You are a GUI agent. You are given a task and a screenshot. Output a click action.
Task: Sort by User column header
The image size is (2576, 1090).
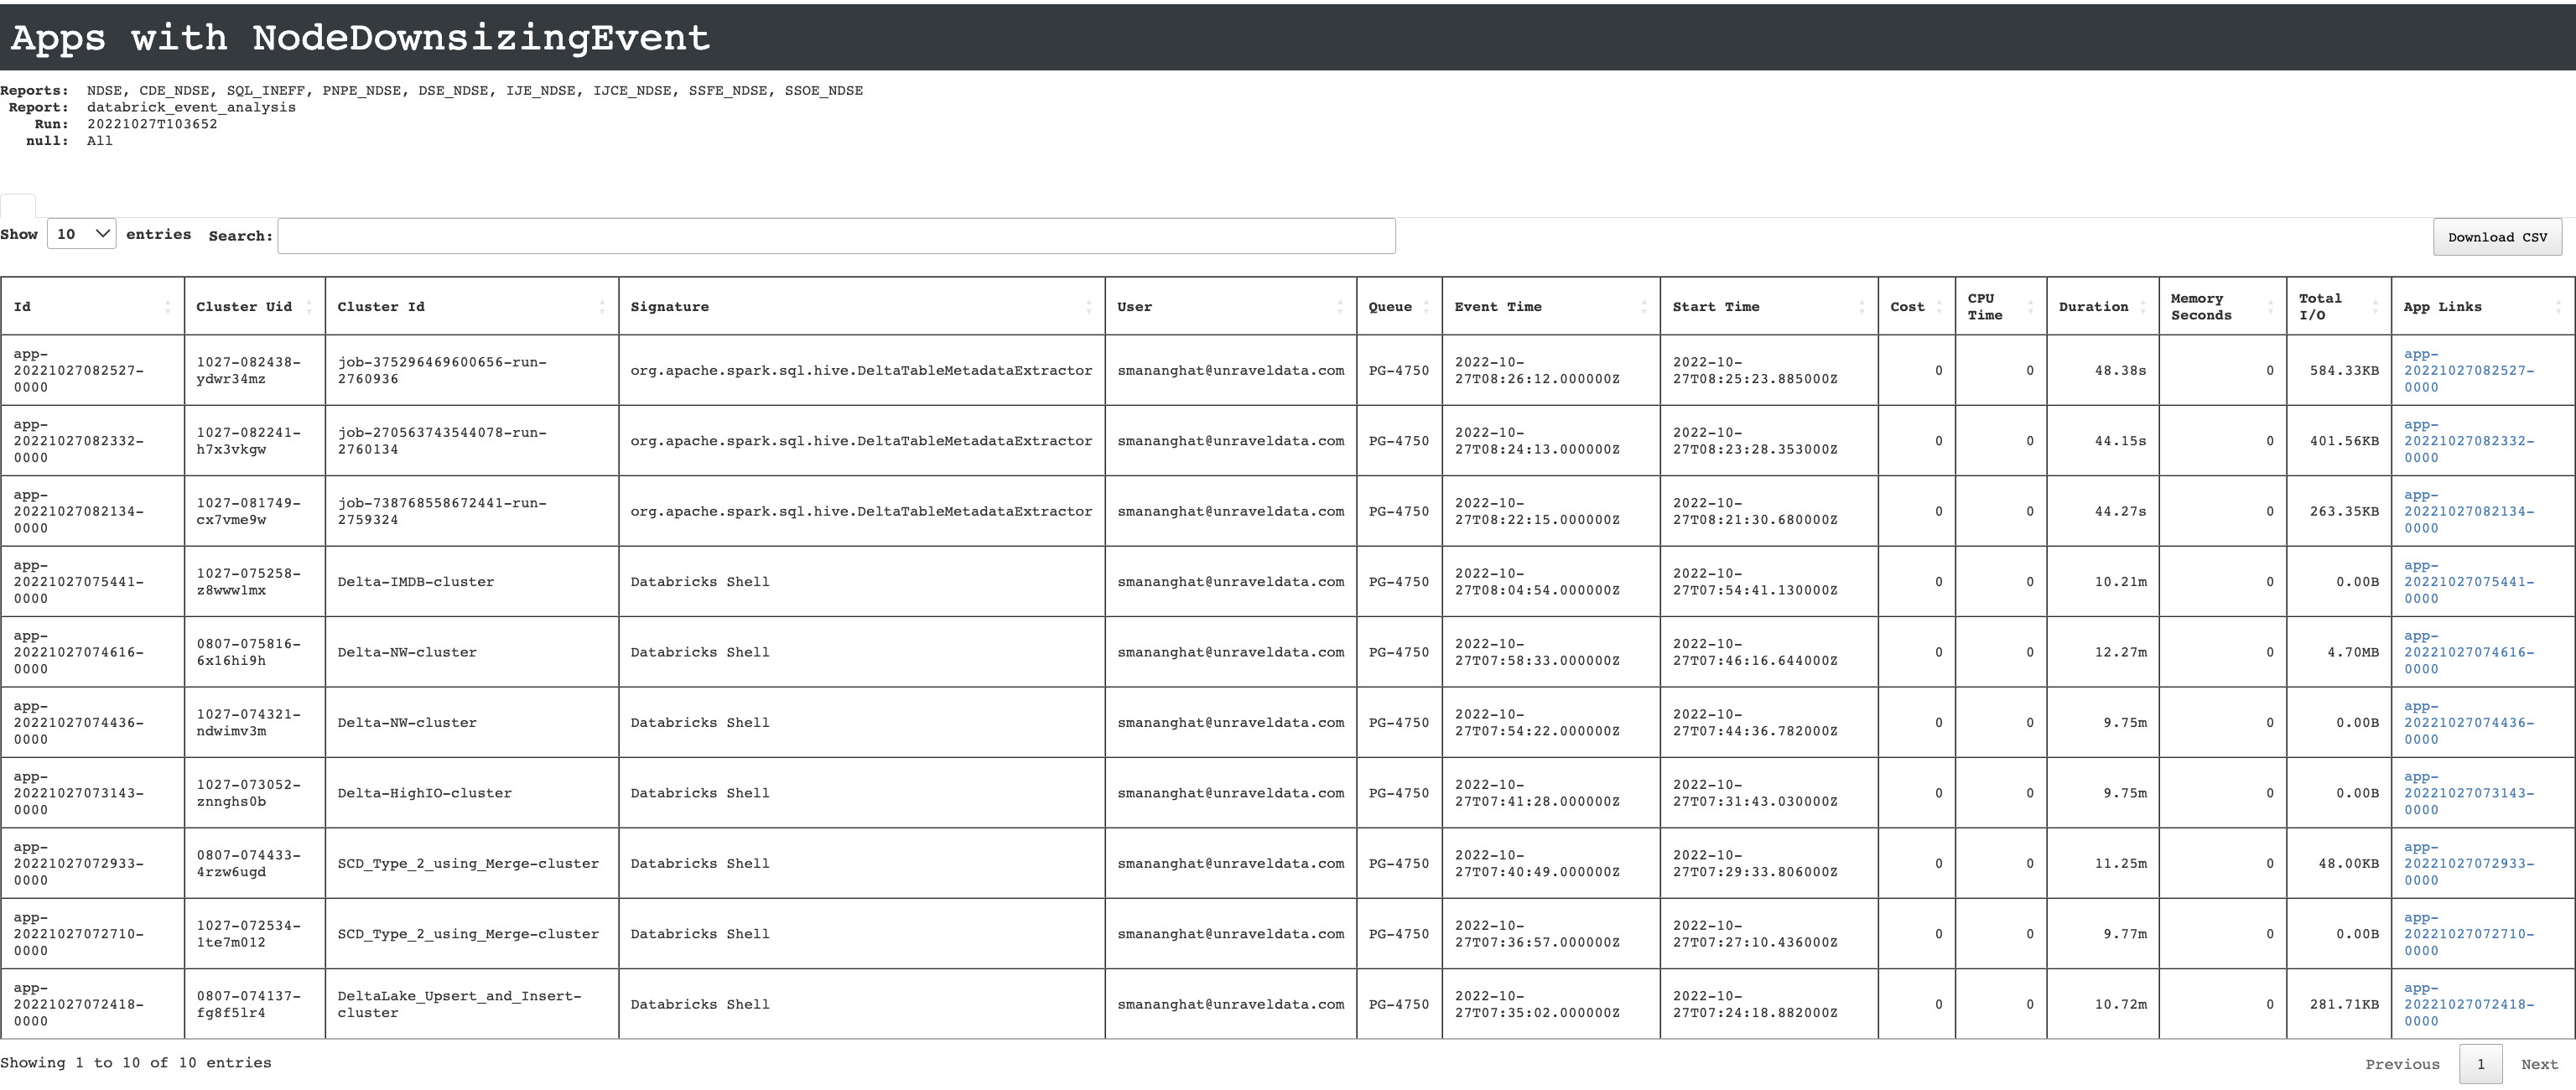[1231, 307]
